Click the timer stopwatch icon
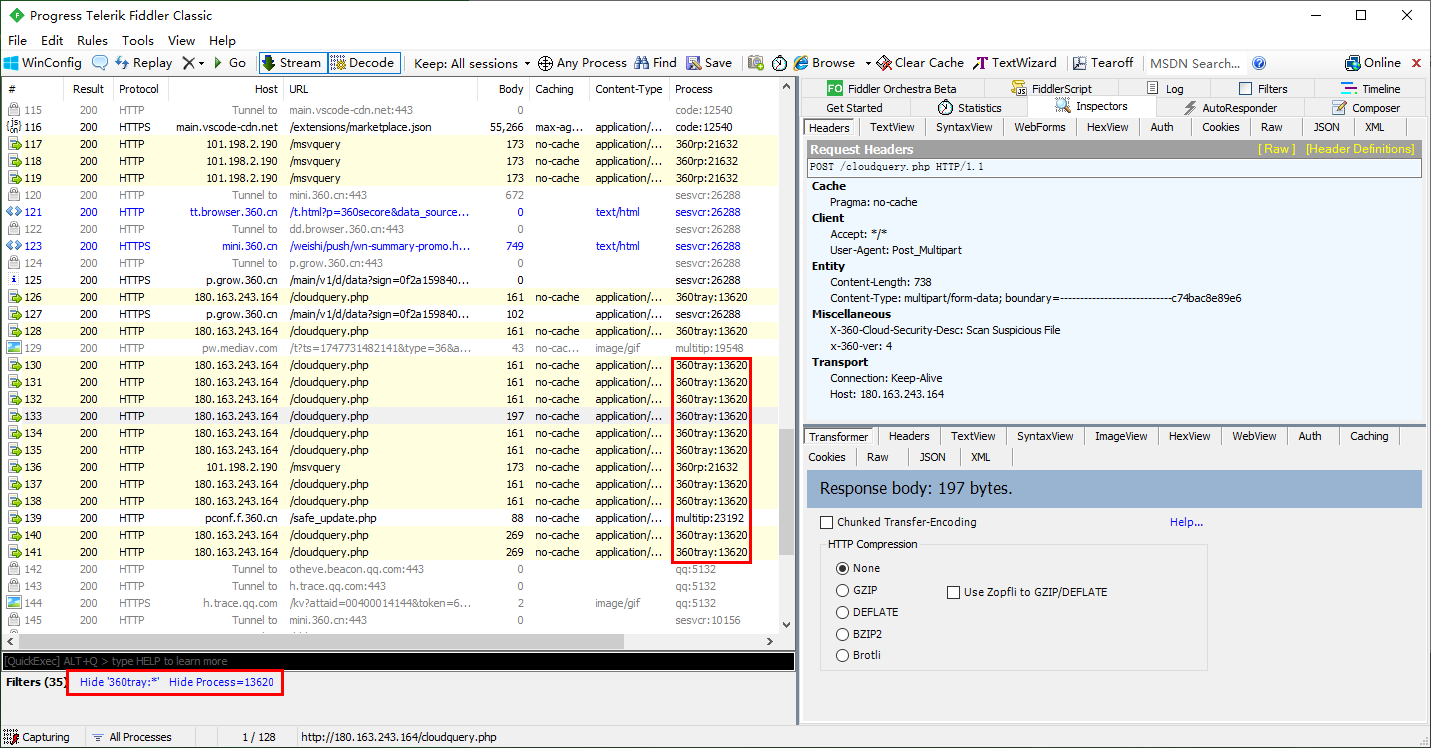This screenshot has width=1431, height=748. [779, 63]
